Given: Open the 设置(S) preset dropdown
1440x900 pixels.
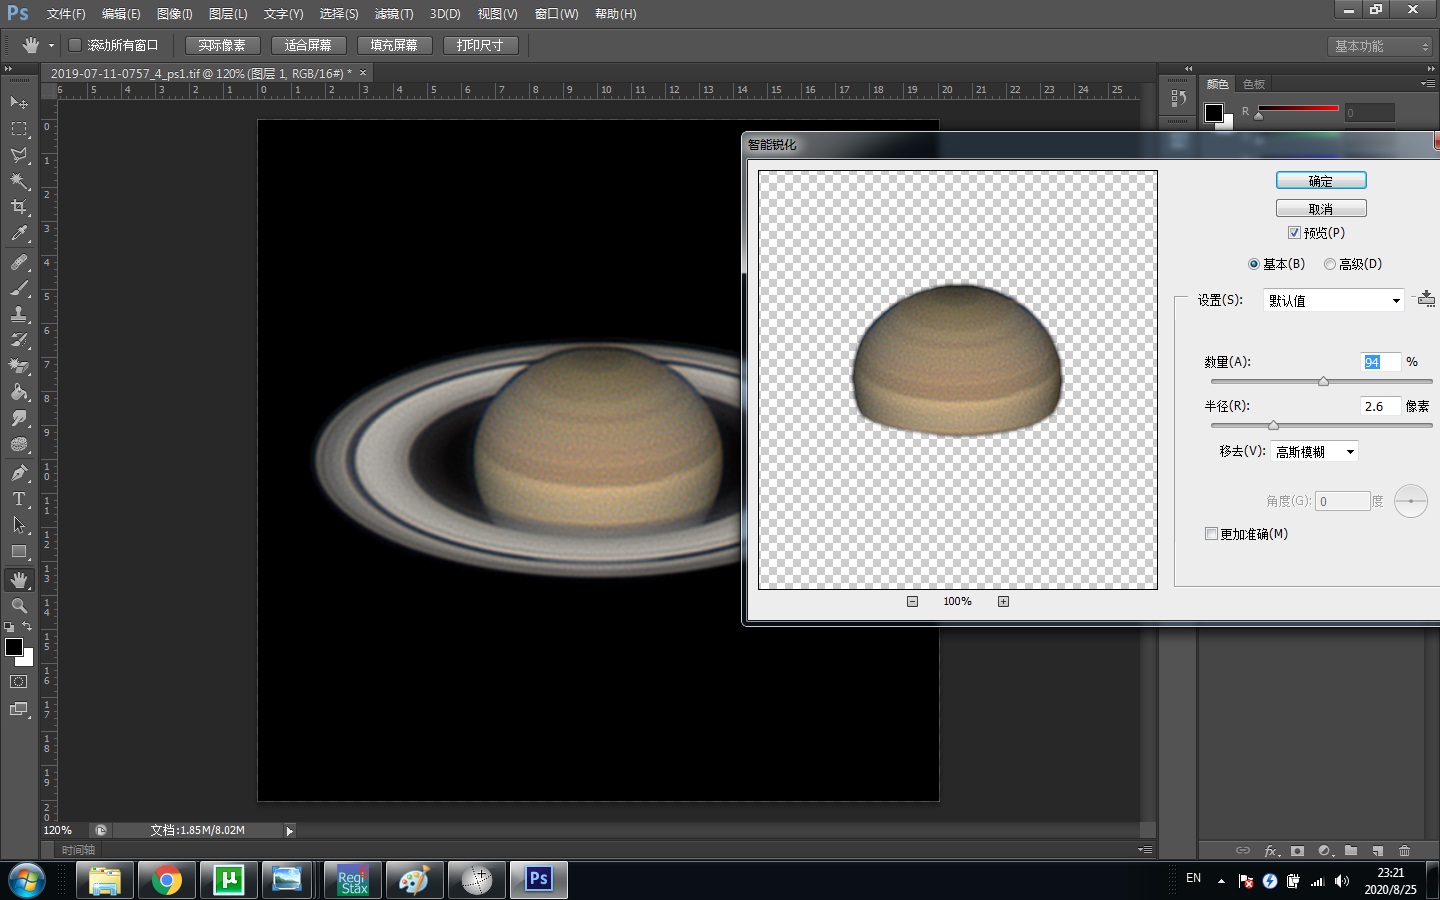Looking at the screenshot, I should point(1333,300).
